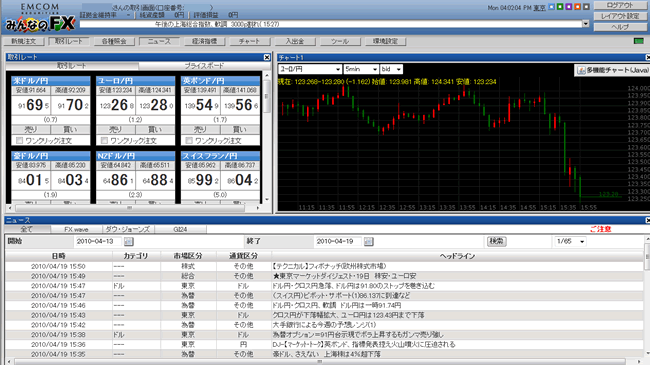The image size is (650, 365).
Task: Click the ユーロ/円 ask price 123.28
Action: tap(155, 105)
